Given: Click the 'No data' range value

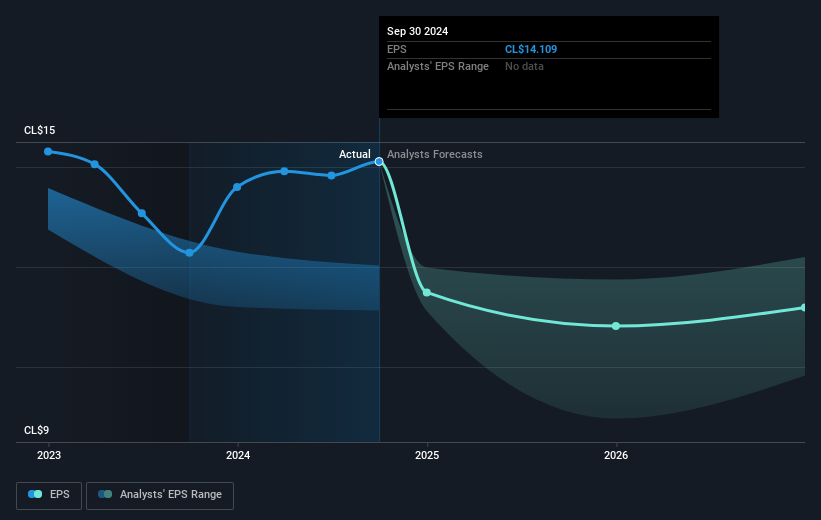Looking at the screenshot, I should tap(524, 67).
